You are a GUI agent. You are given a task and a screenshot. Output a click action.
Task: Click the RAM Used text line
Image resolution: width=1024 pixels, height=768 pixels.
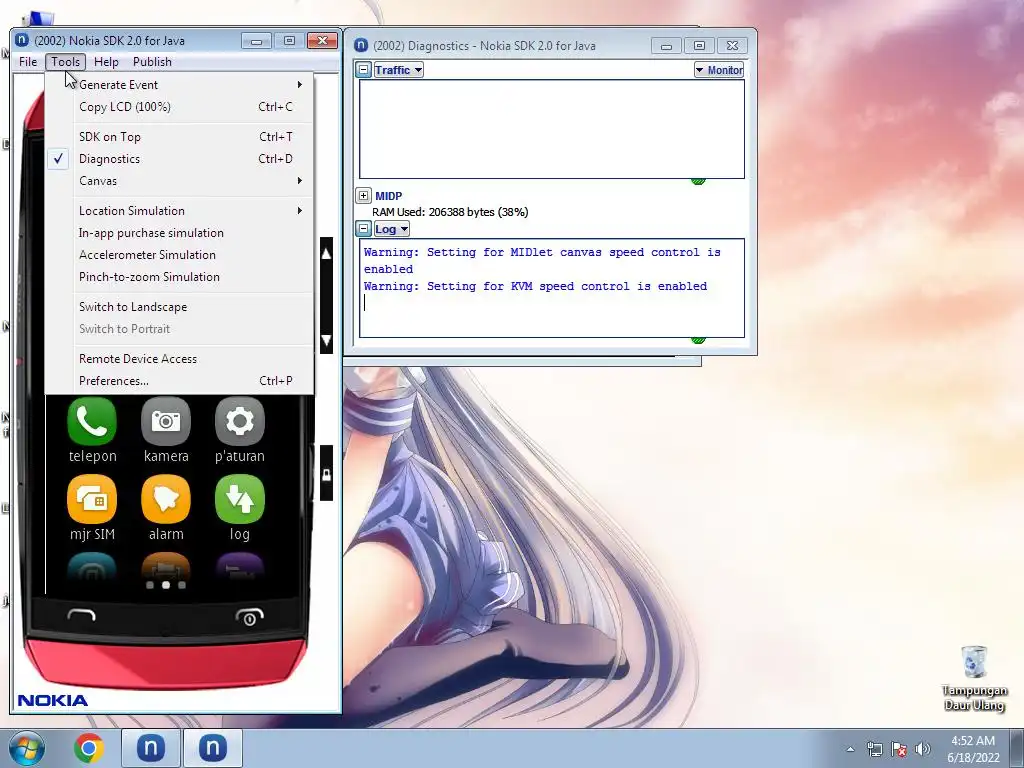[450, 212]
